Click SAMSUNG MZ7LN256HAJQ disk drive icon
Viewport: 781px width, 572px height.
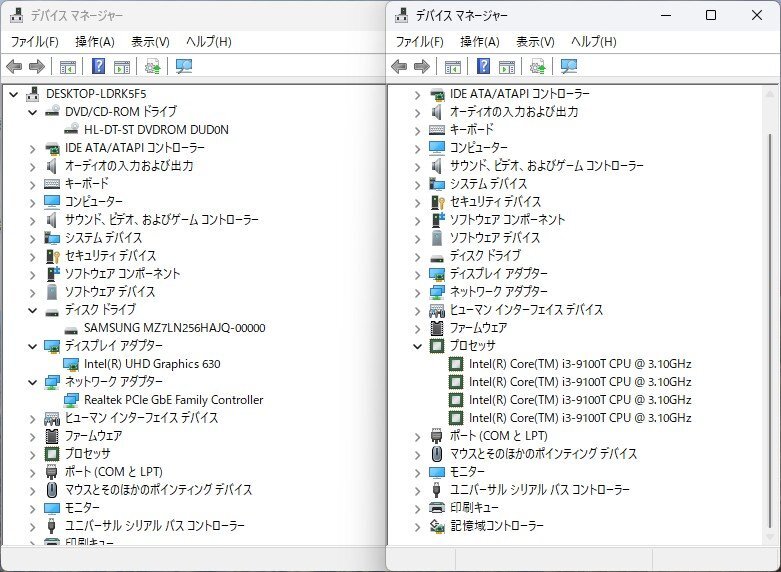click(71, 330)
